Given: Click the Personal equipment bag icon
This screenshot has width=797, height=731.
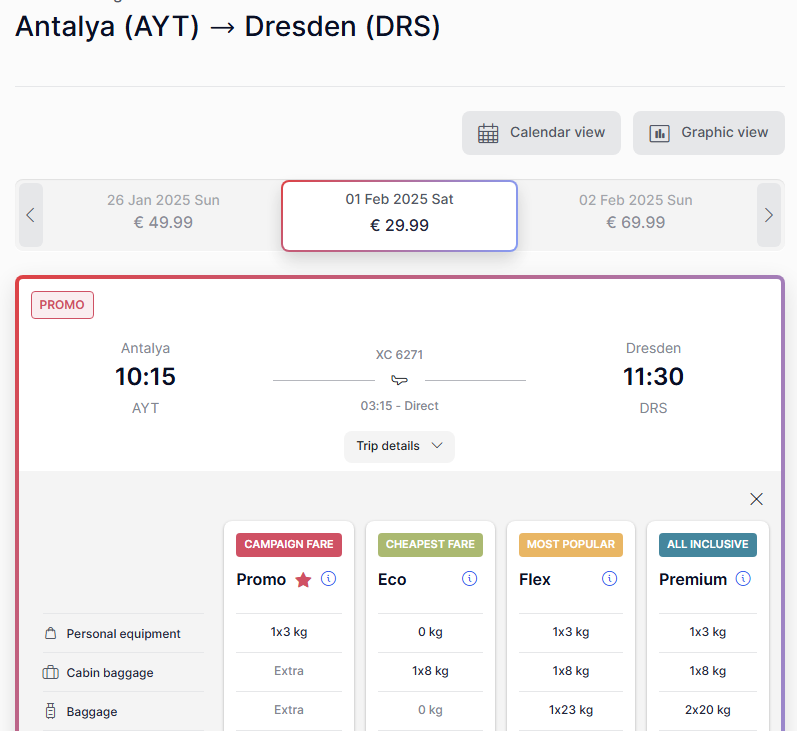Looking at the screenshot, I should click(x=50, y=633).
